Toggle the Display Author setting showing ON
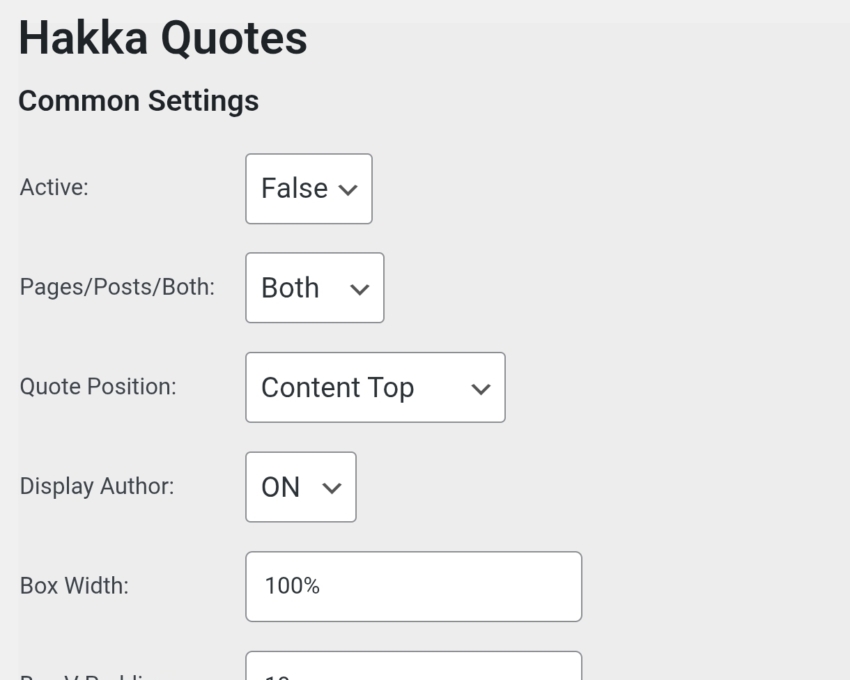This screenshot has width=850, height=680. (x=300, y=487)
